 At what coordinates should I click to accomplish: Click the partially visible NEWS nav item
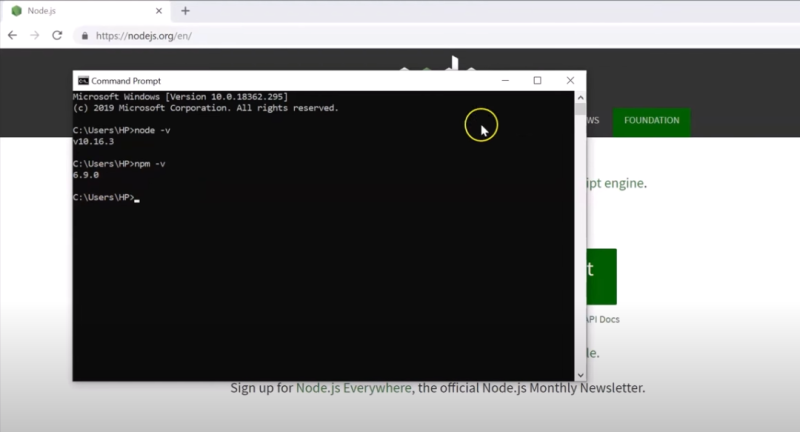click(592, 121)
